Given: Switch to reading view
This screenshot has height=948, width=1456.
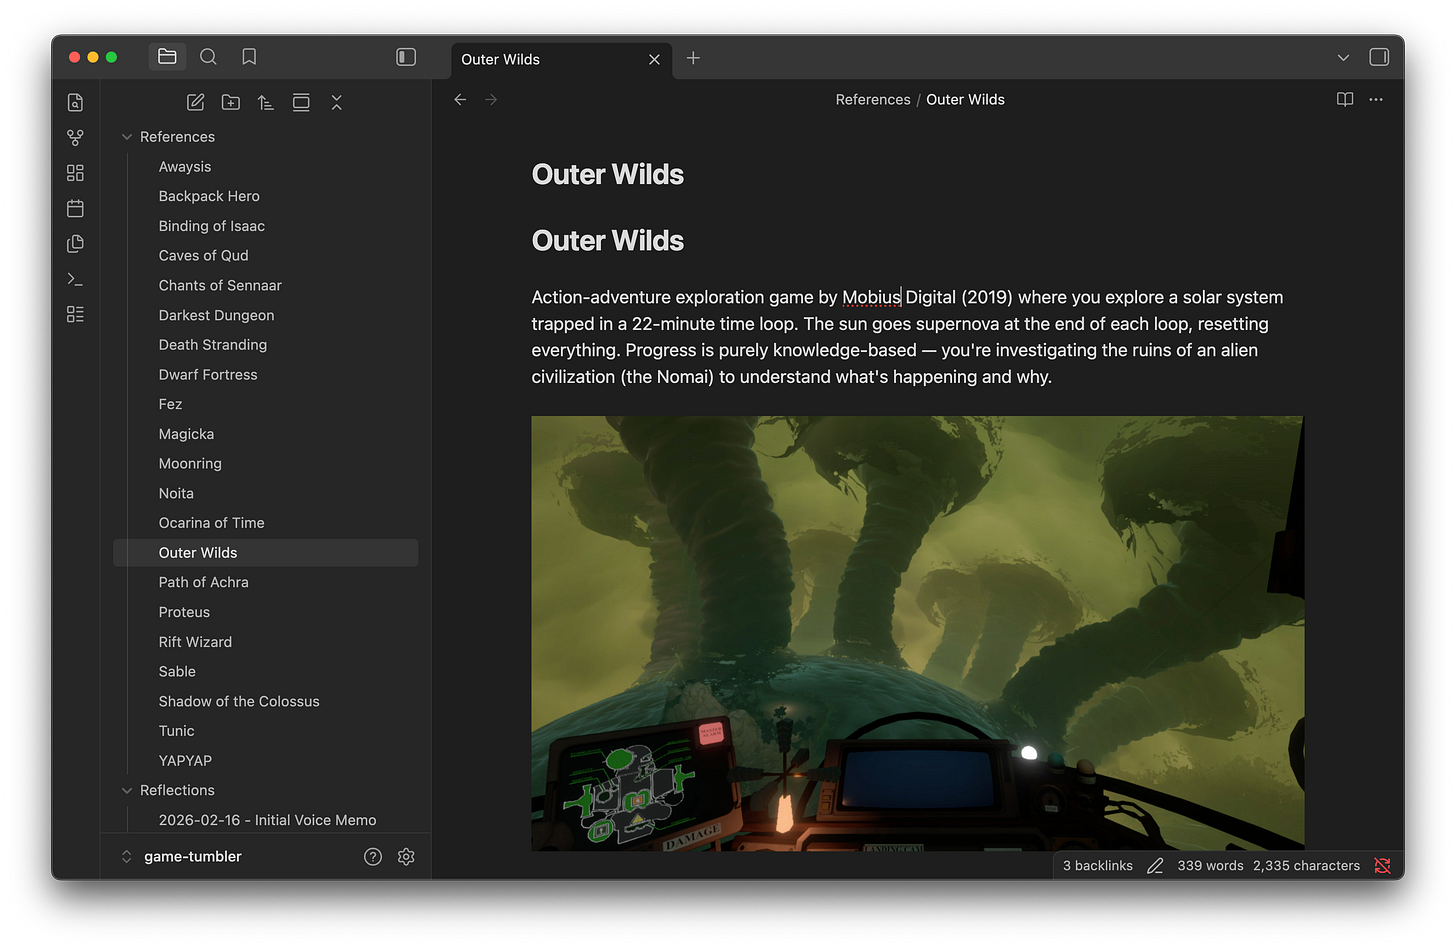Looking at the screenshot, I should click(1345, 100).
